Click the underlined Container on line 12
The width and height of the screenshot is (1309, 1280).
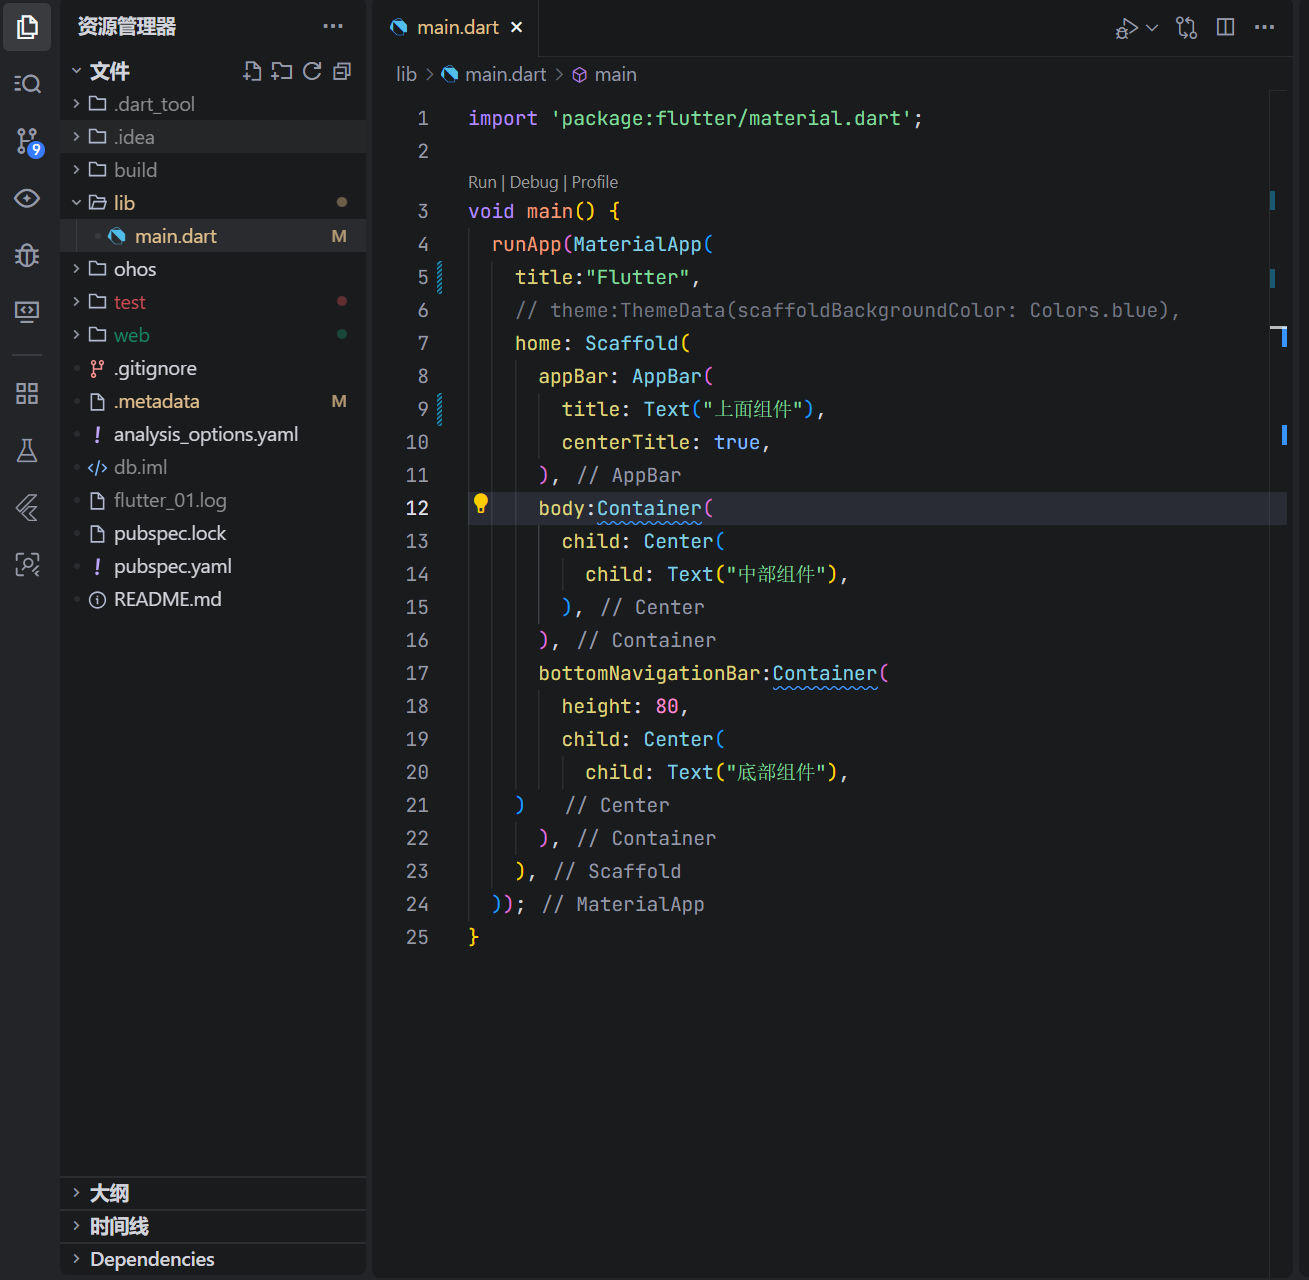(x=649, y=509)
